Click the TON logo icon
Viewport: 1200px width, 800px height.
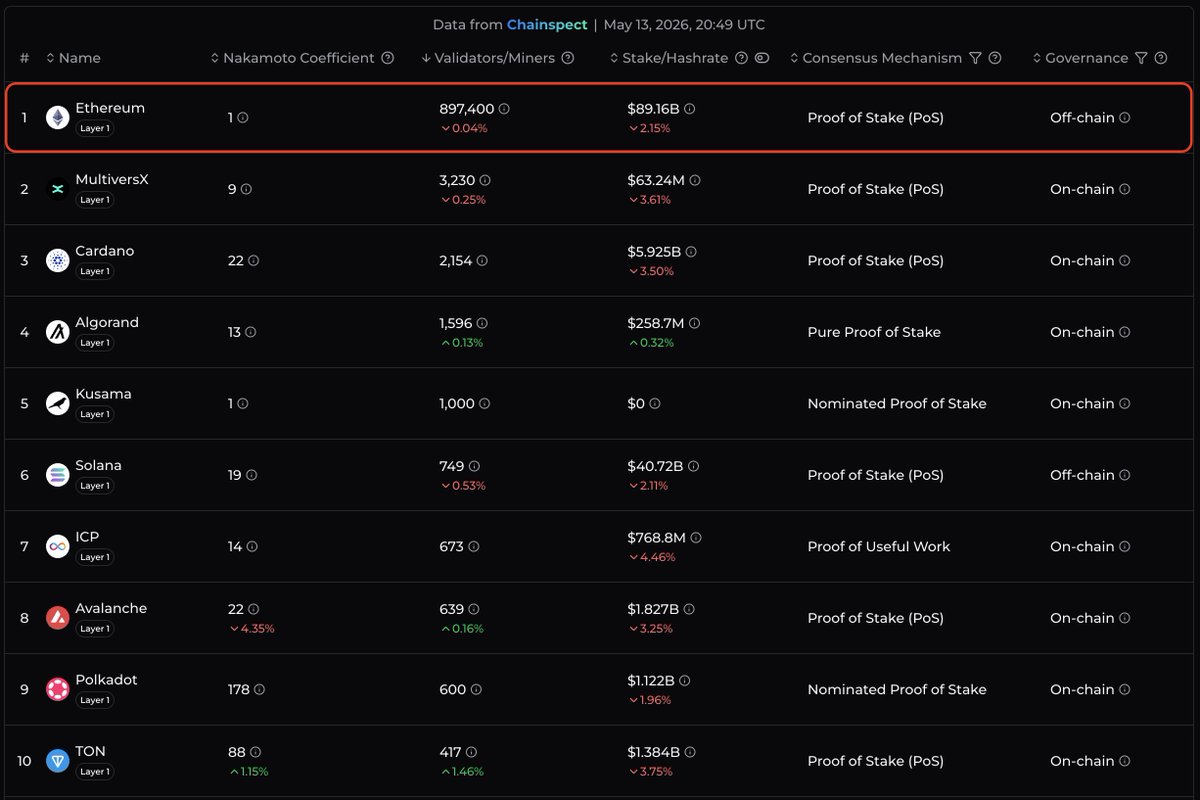pos(58,761)
